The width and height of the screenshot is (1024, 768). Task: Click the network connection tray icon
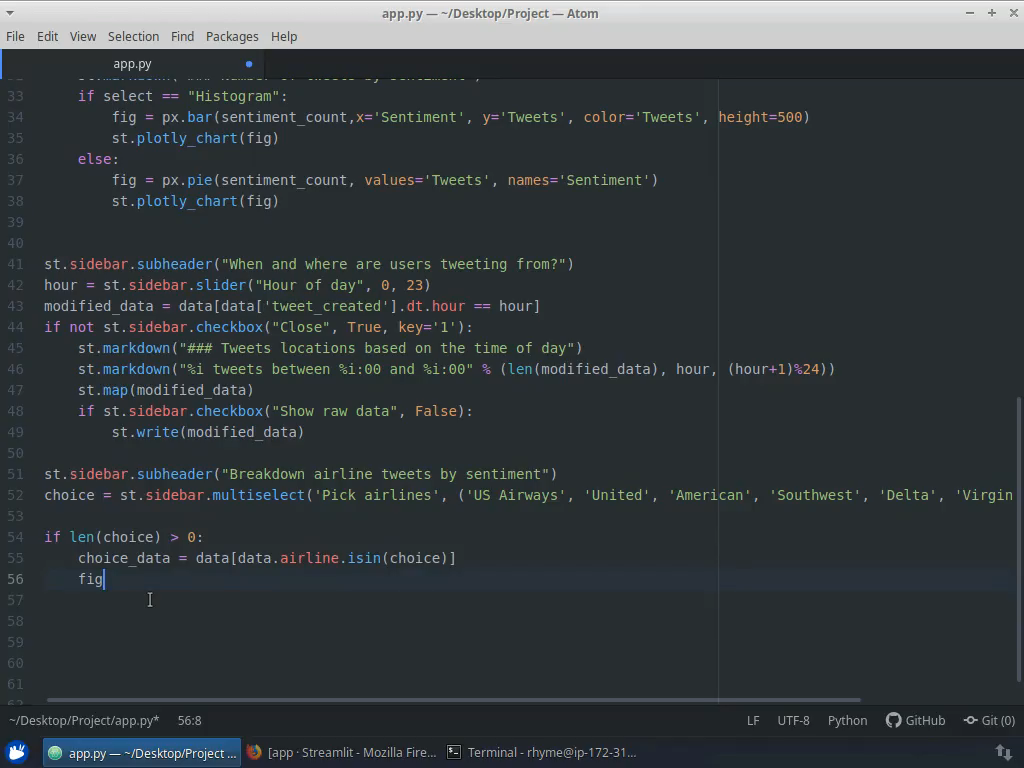click(1003, 752)
